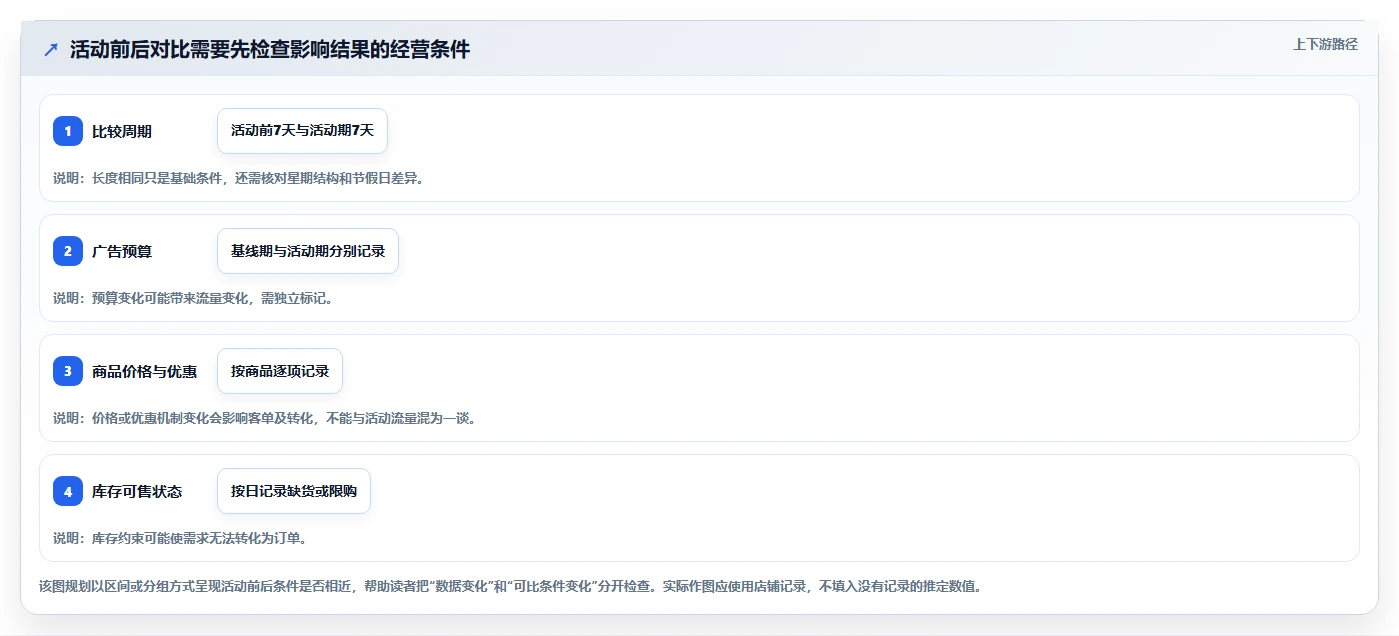
Task: Click the arrow icon beside the panel title
Action: pyautogui.click(x=51, y=50)
